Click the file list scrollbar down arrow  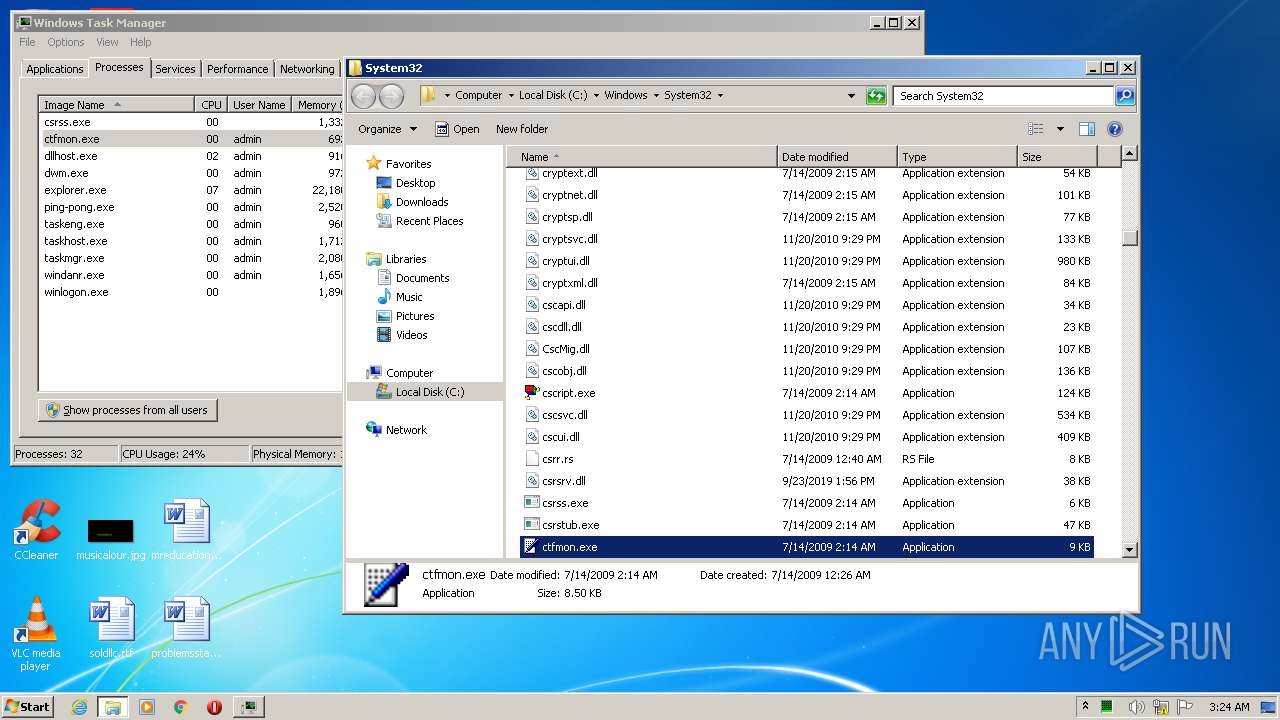click(1130, 550)
